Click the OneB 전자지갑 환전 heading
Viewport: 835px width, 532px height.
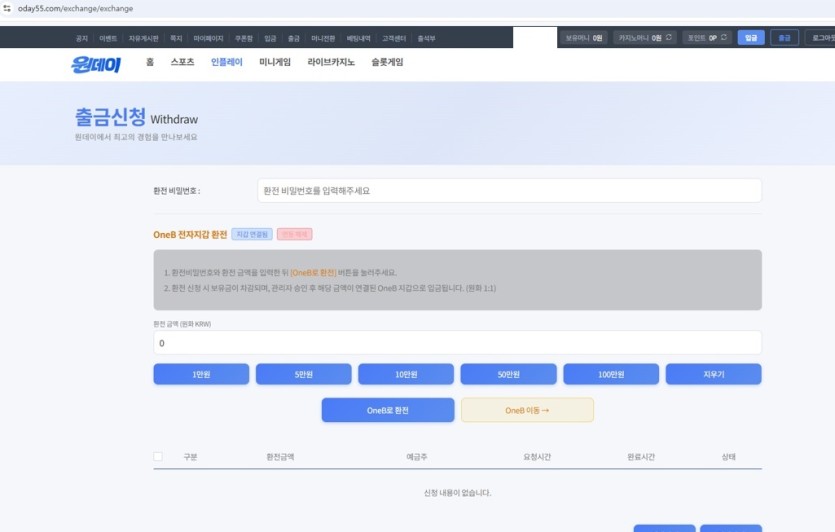(190, 234)
